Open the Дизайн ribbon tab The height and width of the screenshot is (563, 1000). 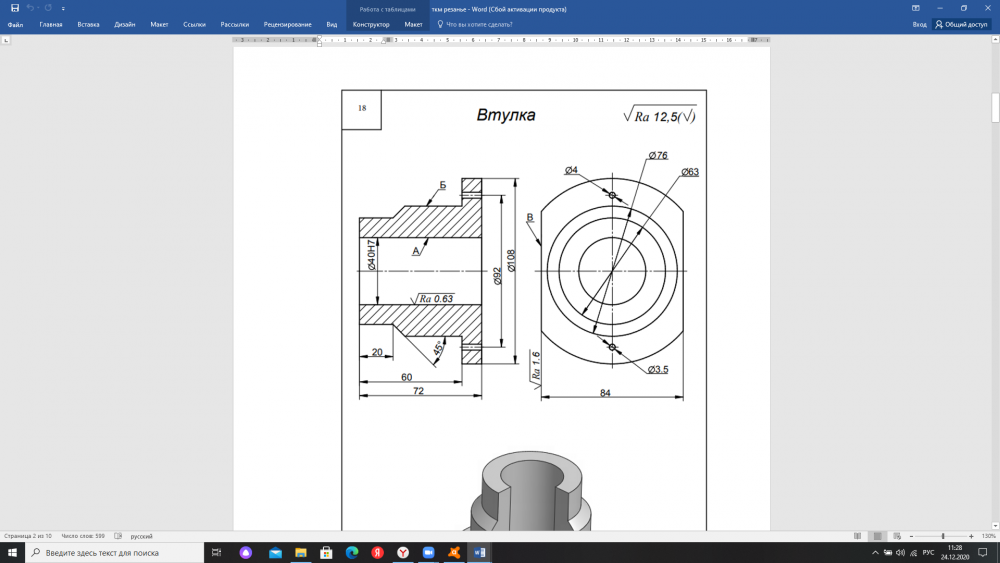tap(124, 24)
